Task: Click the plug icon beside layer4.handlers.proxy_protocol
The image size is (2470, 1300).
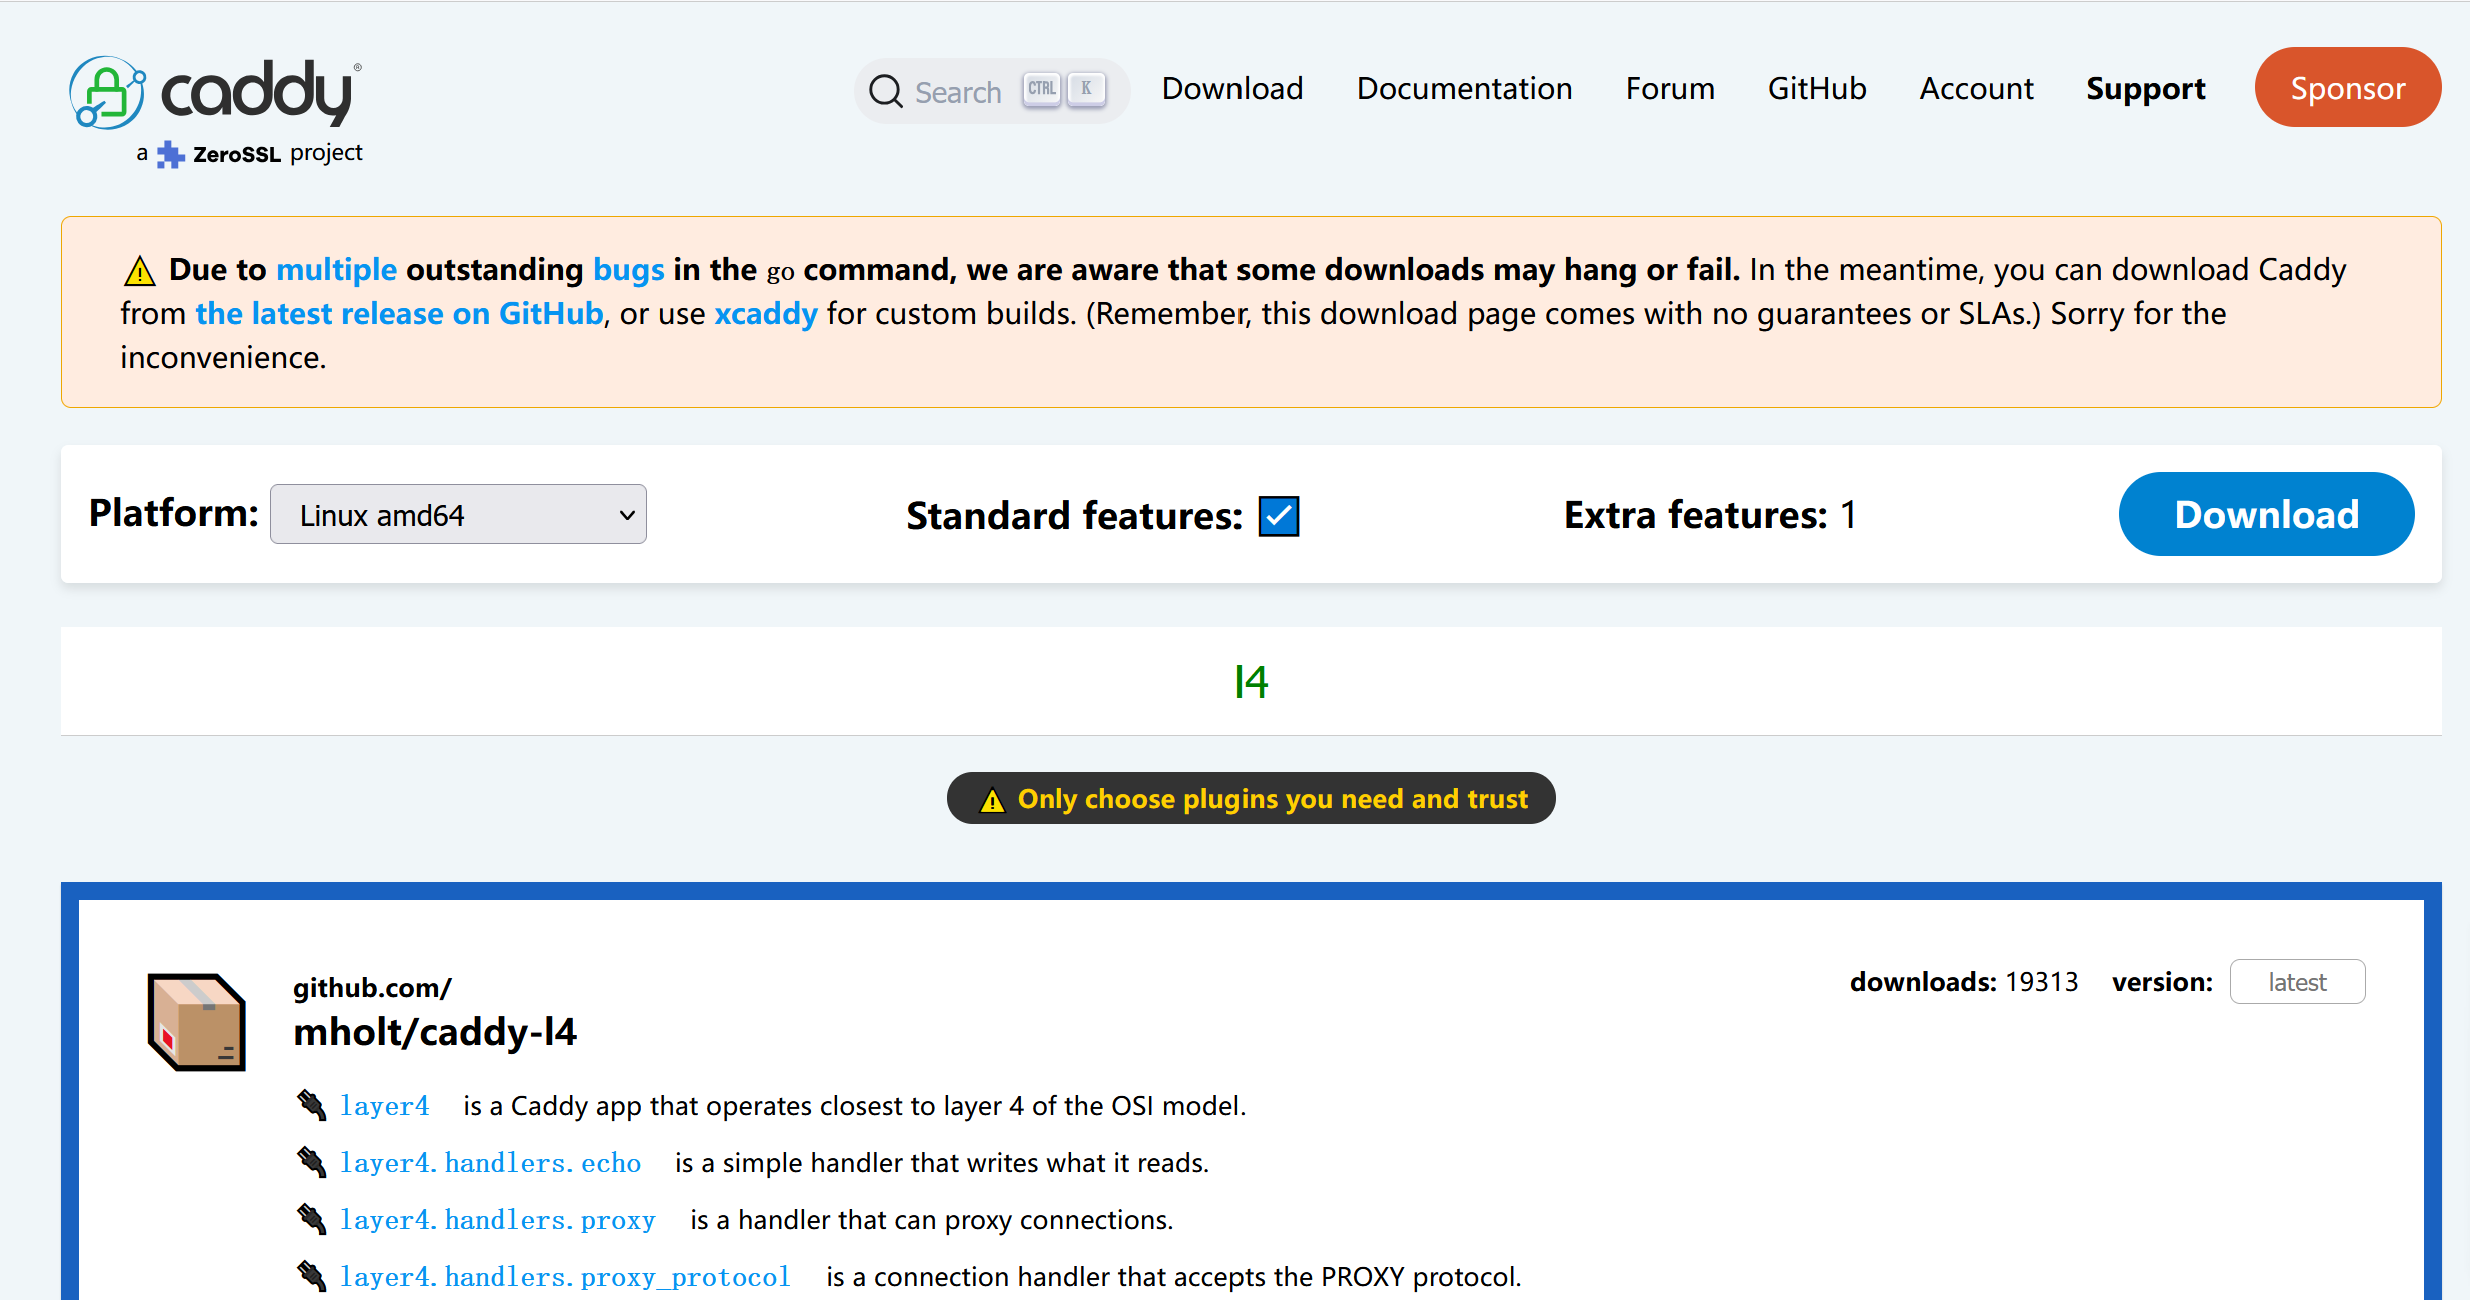Action: point(312,1276)
